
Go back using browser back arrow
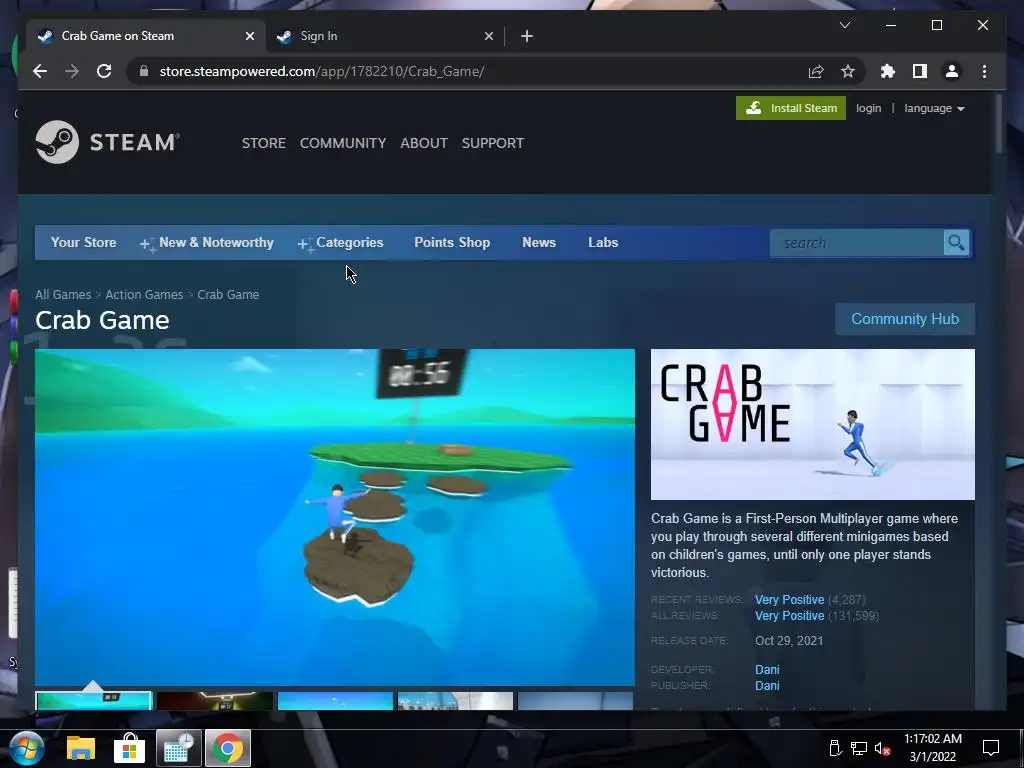pyautogui.click(x=40, y=71)
